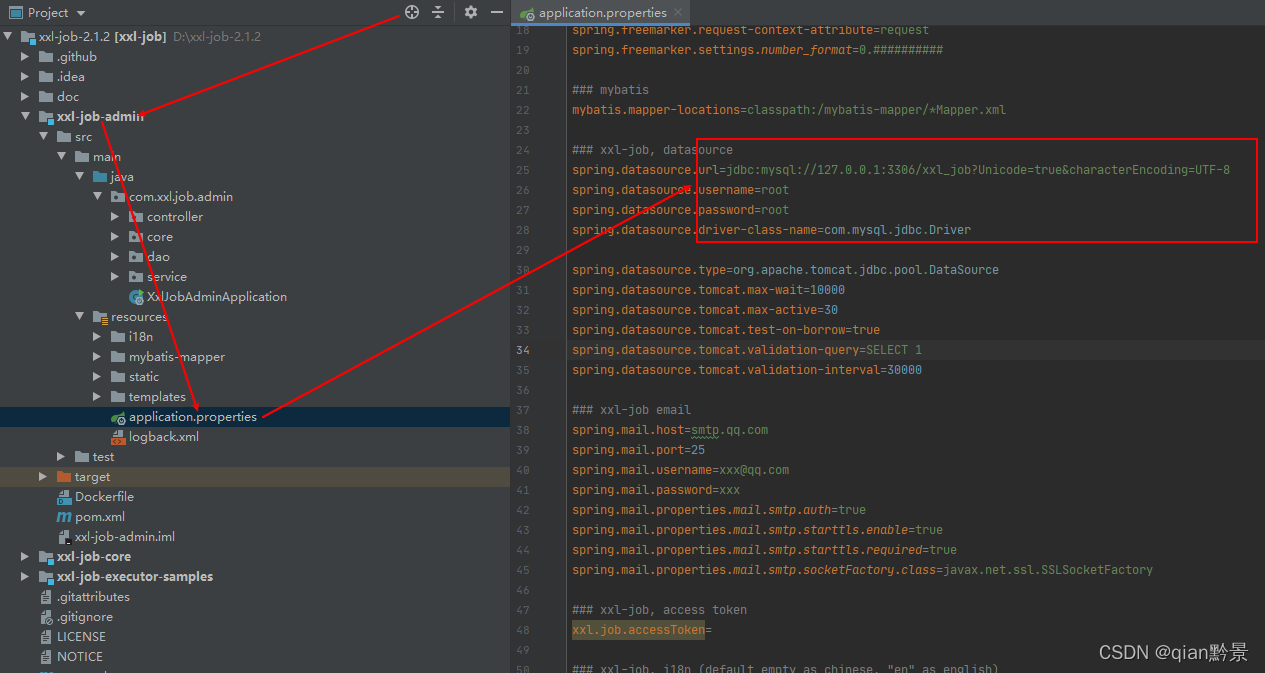1265x673 pixels.
Task: Expand the test folder
Action: [62, 457]
